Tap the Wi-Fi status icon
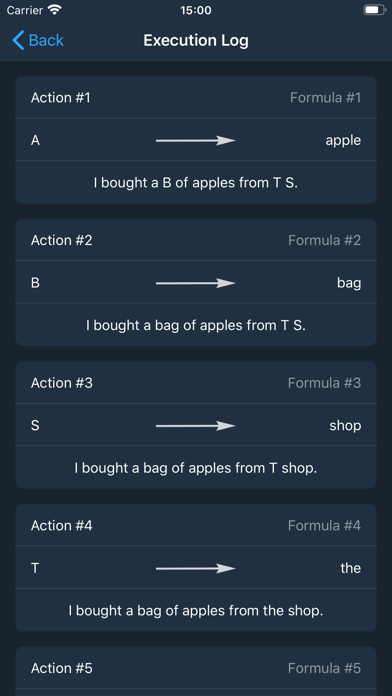Image resolution: width=392 pixels, height=696 pixels. click(x=55, y=10)
